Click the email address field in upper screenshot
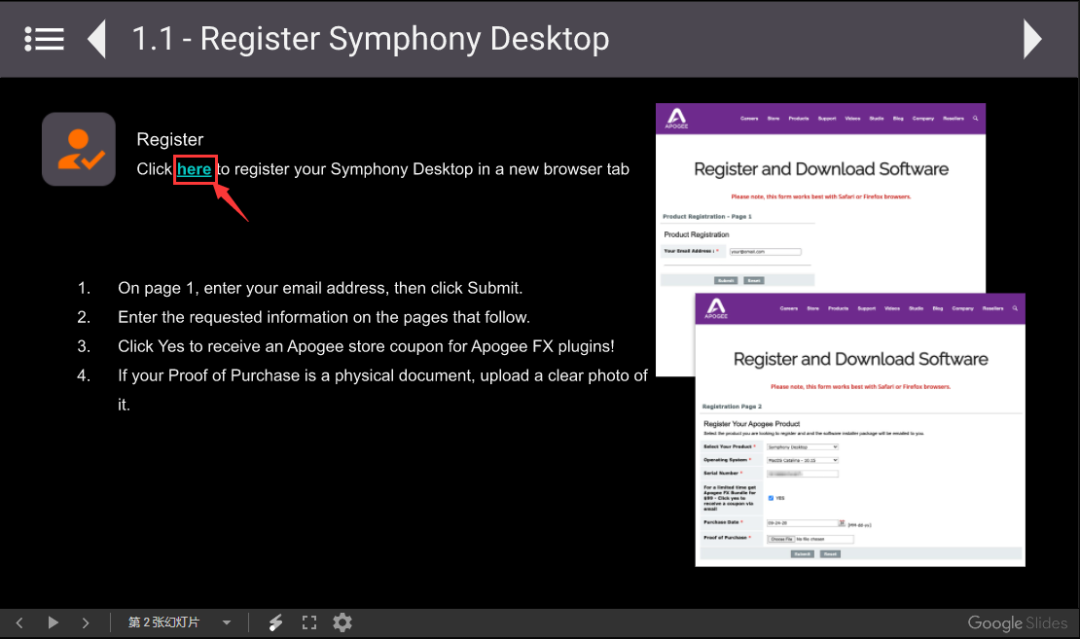This screenshot has height=639, width=1080. (765, 252)
